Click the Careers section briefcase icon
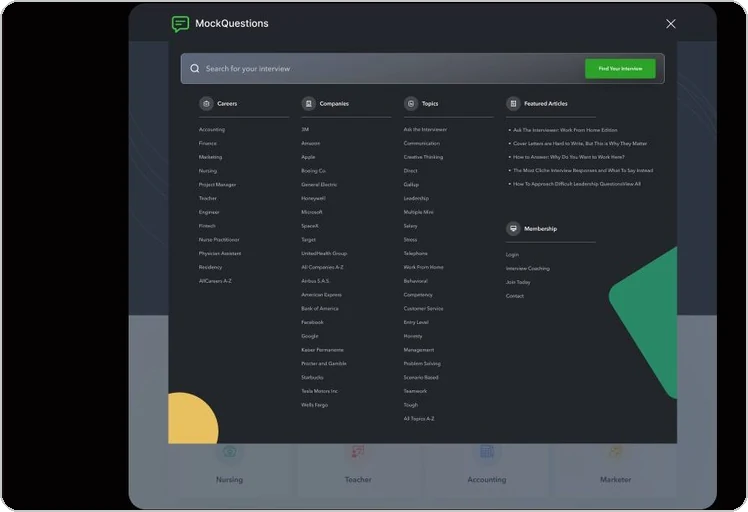The image size is (748, 512). point(206,104)
